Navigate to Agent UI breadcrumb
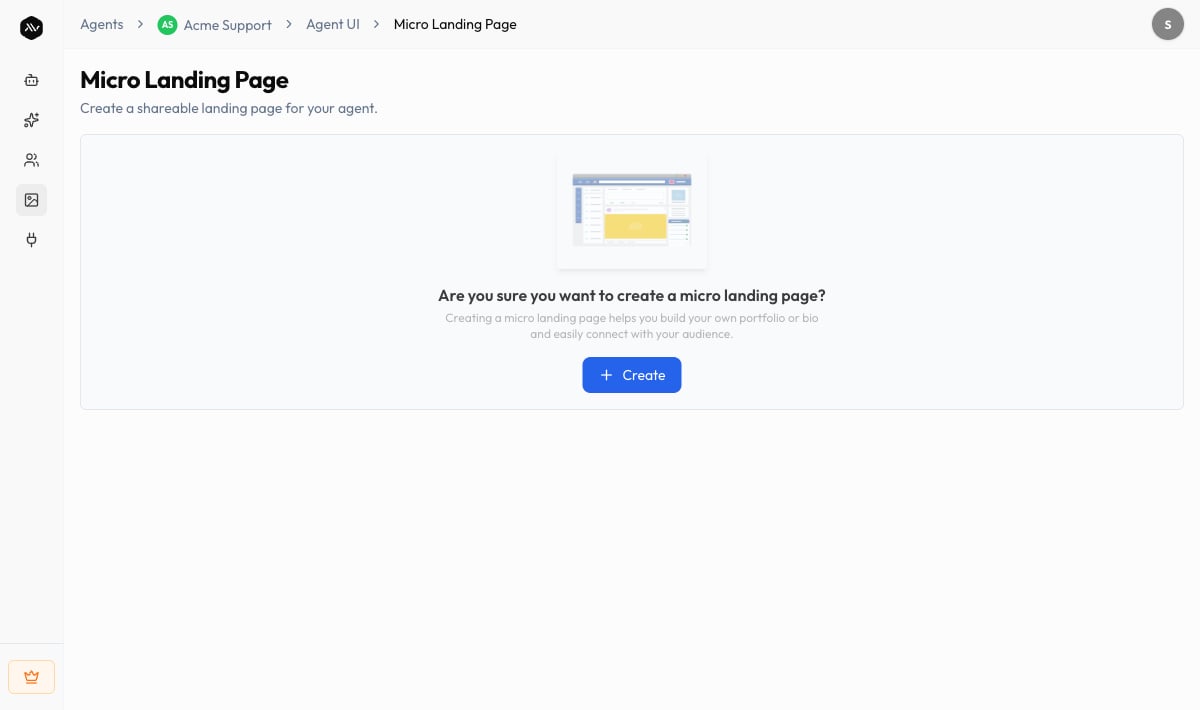 (x=333, y=24)
